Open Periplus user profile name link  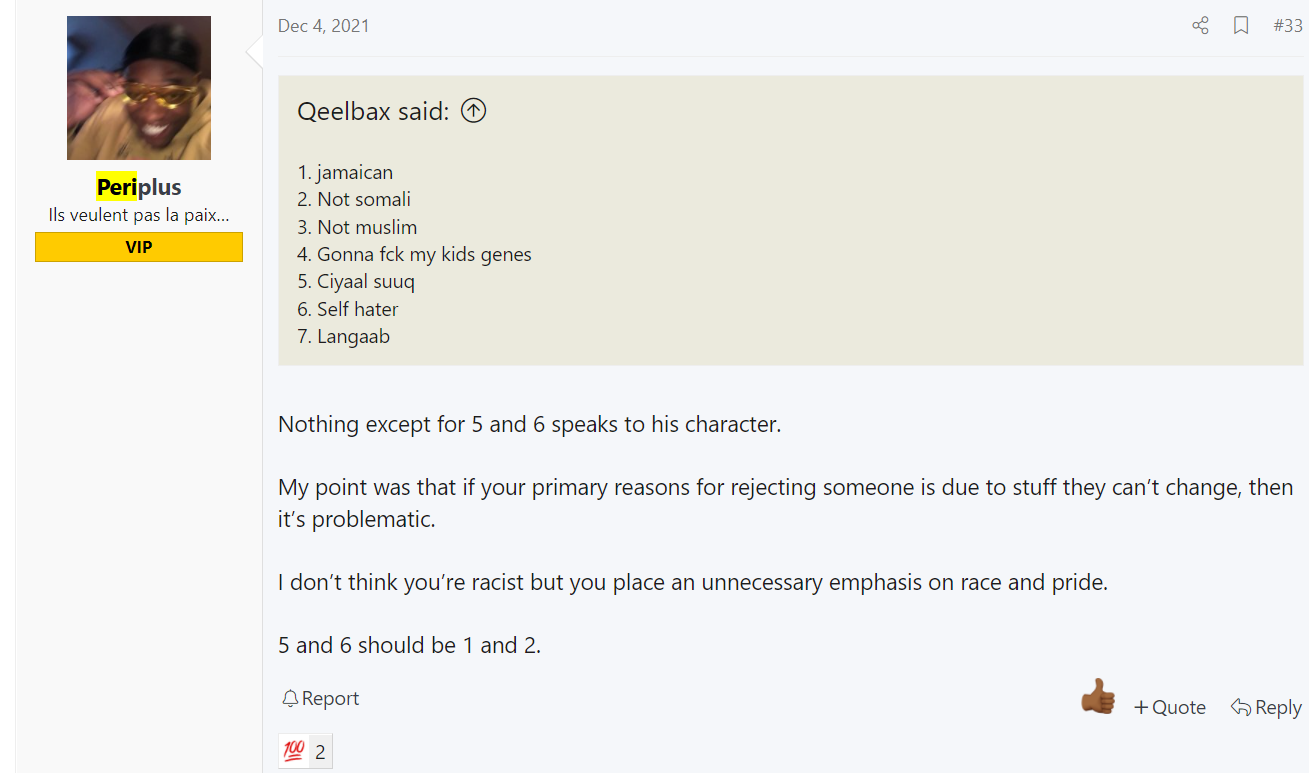click(x=139, y=187)
